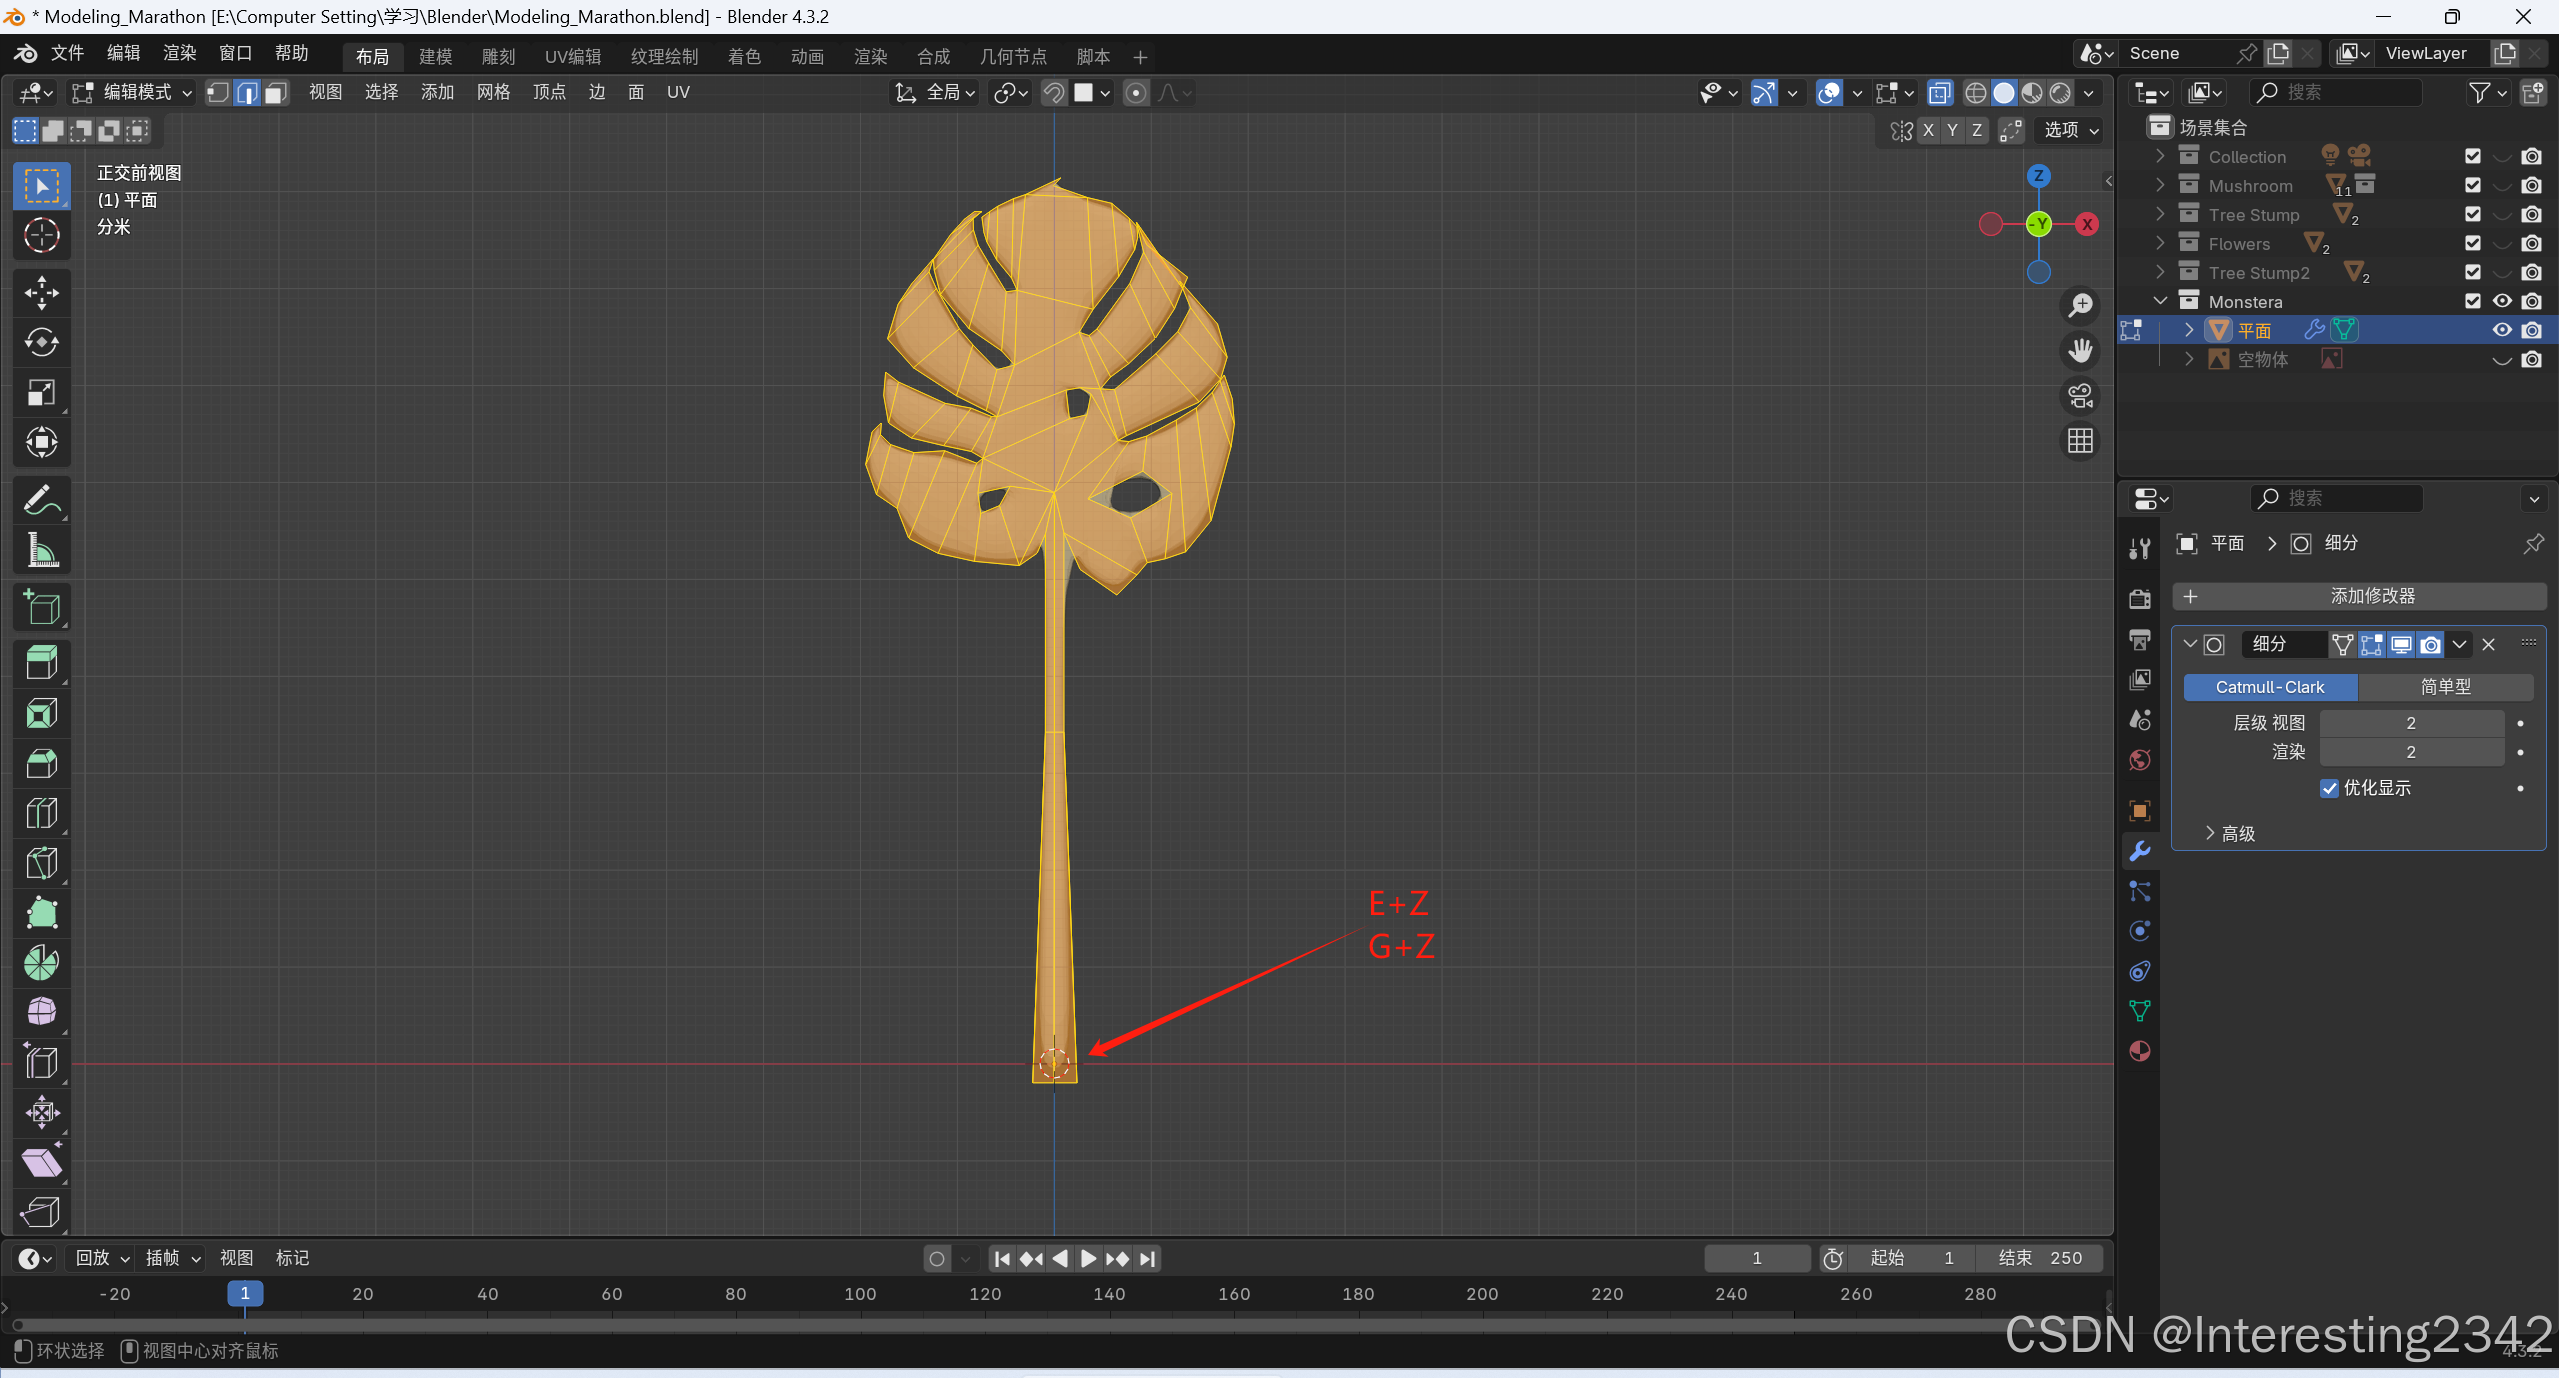
Task: Select the 简单型 subdivision type
Action: click(x=2445, y=687)
